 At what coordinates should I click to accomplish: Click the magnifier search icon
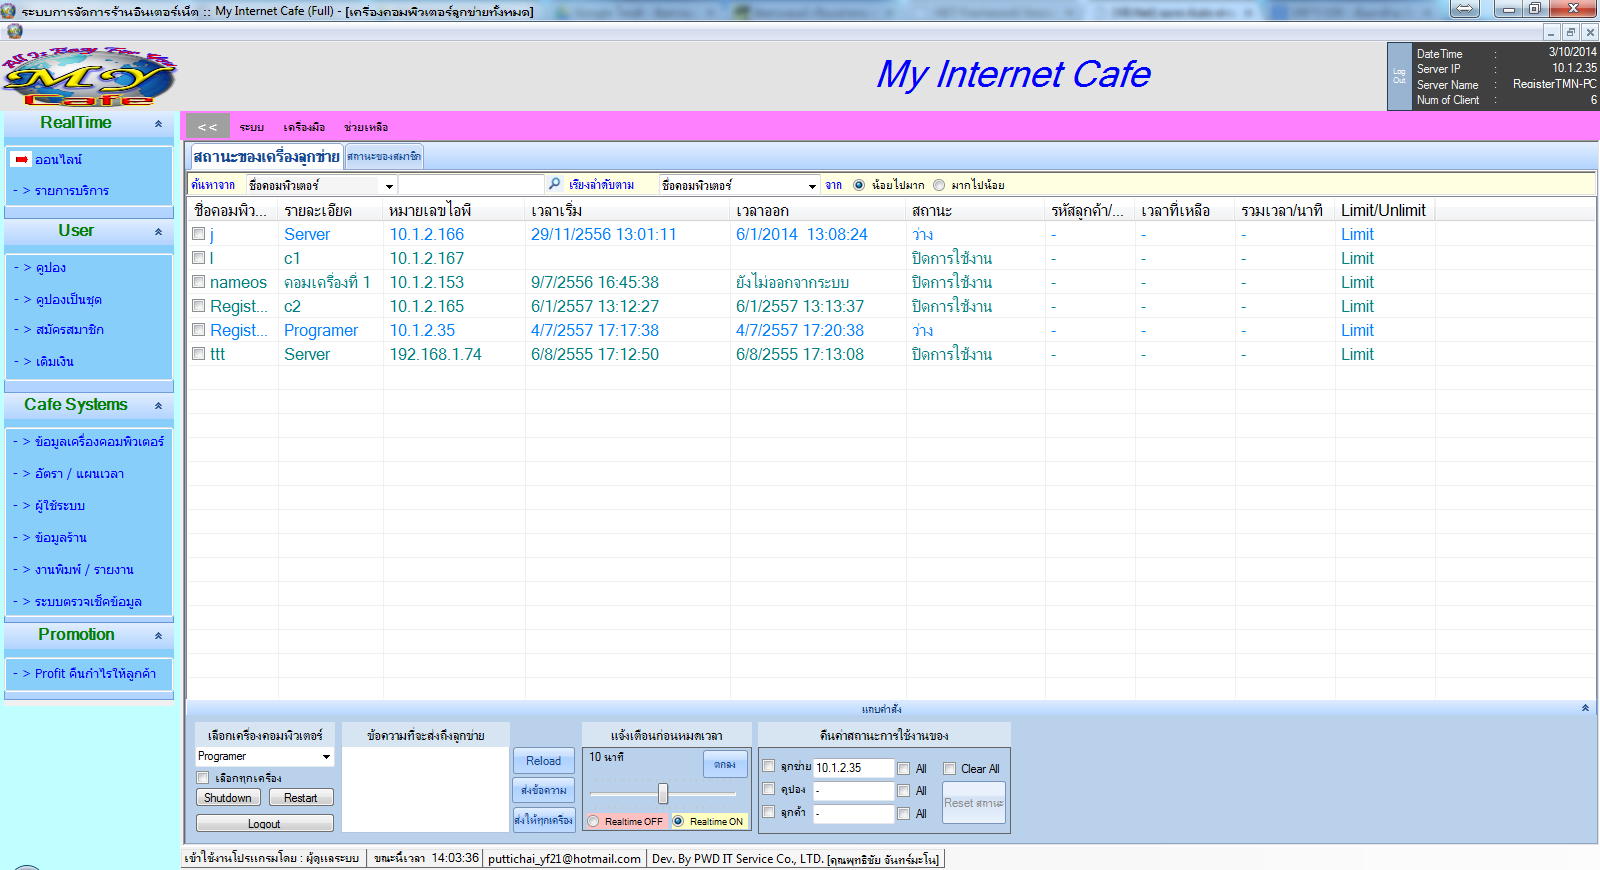(x=555, y=184)
